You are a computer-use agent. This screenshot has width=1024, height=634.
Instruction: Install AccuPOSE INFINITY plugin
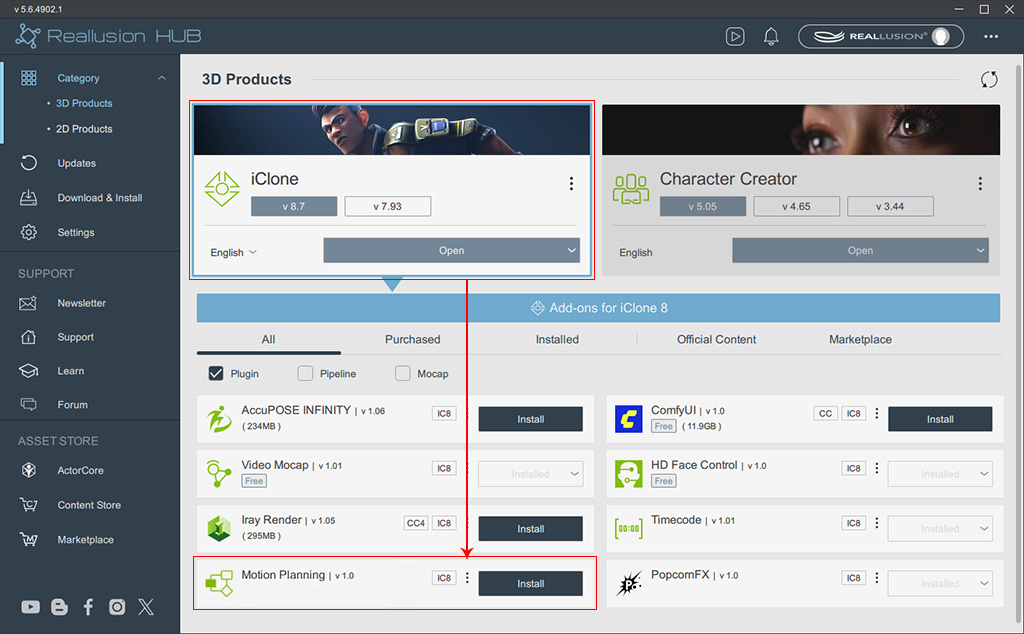pyautogui.click(x=530, y=419)
